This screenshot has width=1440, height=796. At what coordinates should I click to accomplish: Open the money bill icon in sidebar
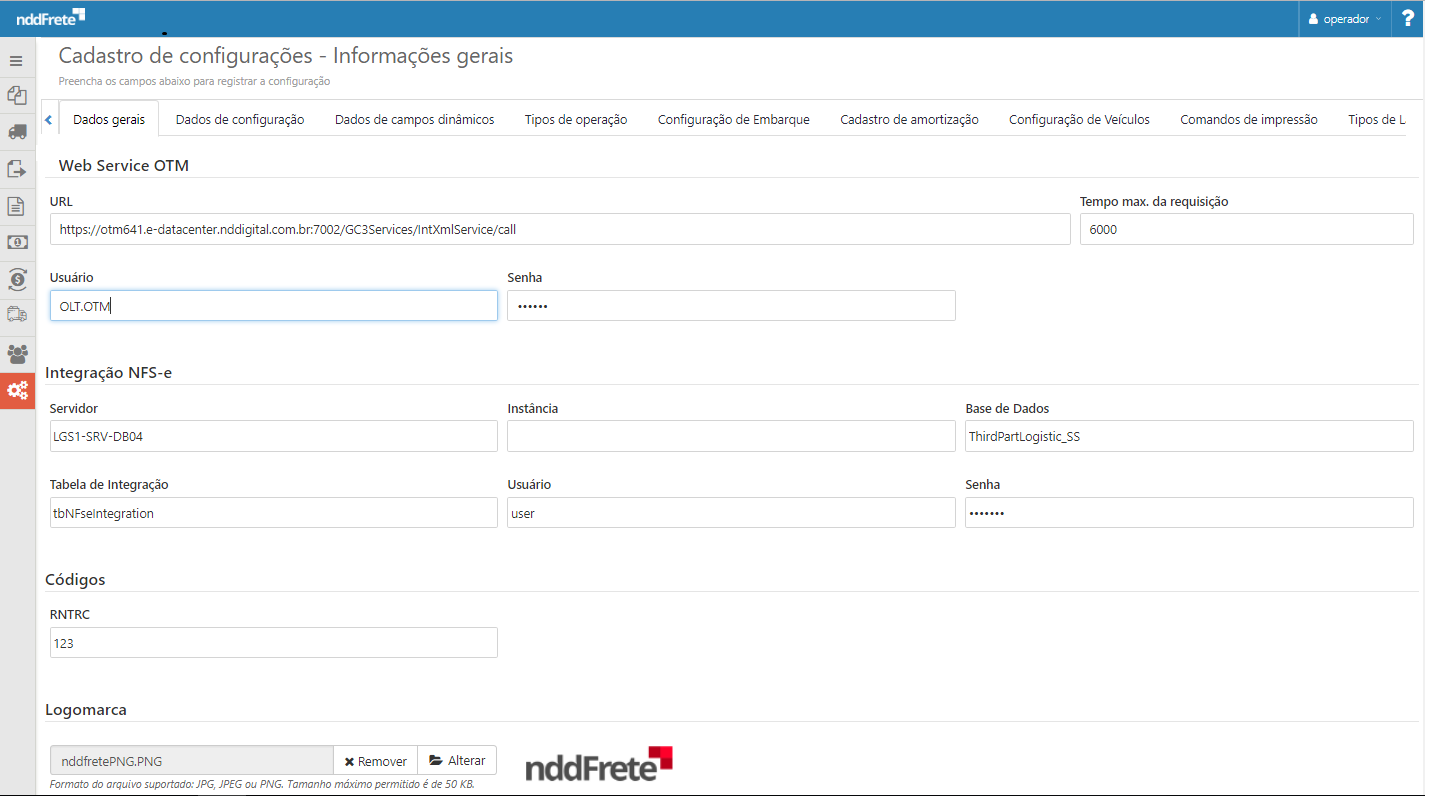point(17,242)
